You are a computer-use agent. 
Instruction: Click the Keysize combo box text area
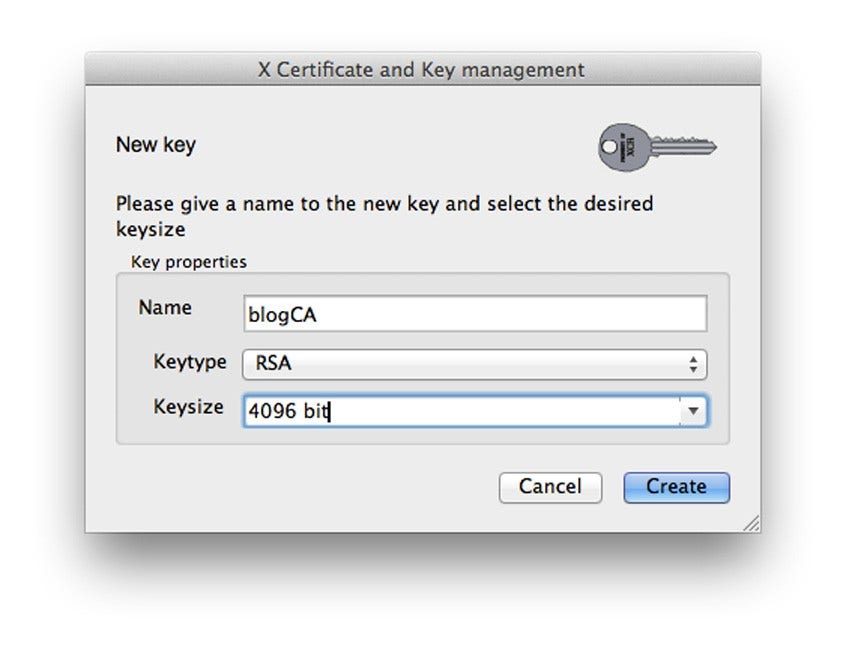pyautogui.click(x=450, y=410)
